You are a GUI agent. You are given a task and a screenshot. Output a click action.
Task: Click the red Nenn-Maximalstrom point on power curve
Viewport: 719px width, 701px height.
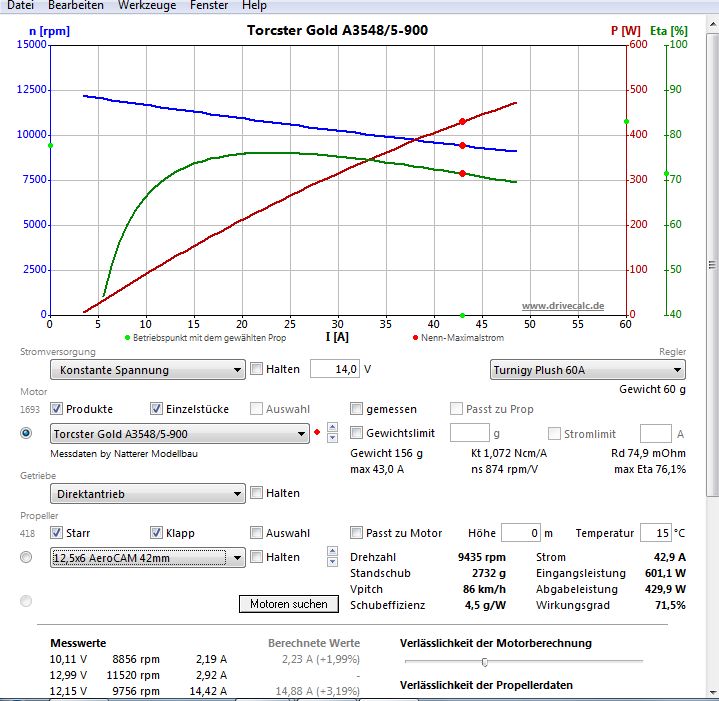pyautogui.click(x=462, y=121)
